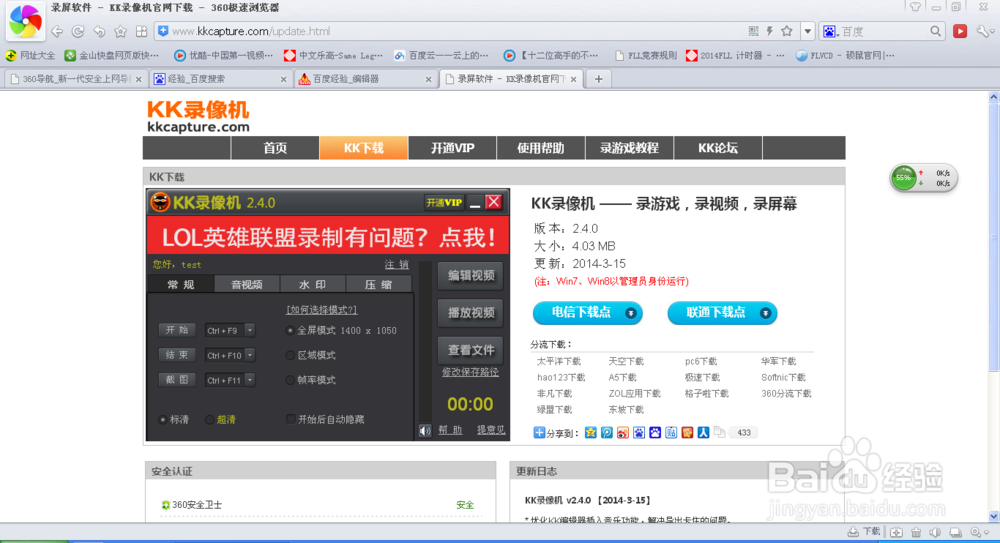Viewport: 1000px width, 543px height.
Task: Open 优酷 bookmark in bookmarks bar
Action: [x=224, y=56]
